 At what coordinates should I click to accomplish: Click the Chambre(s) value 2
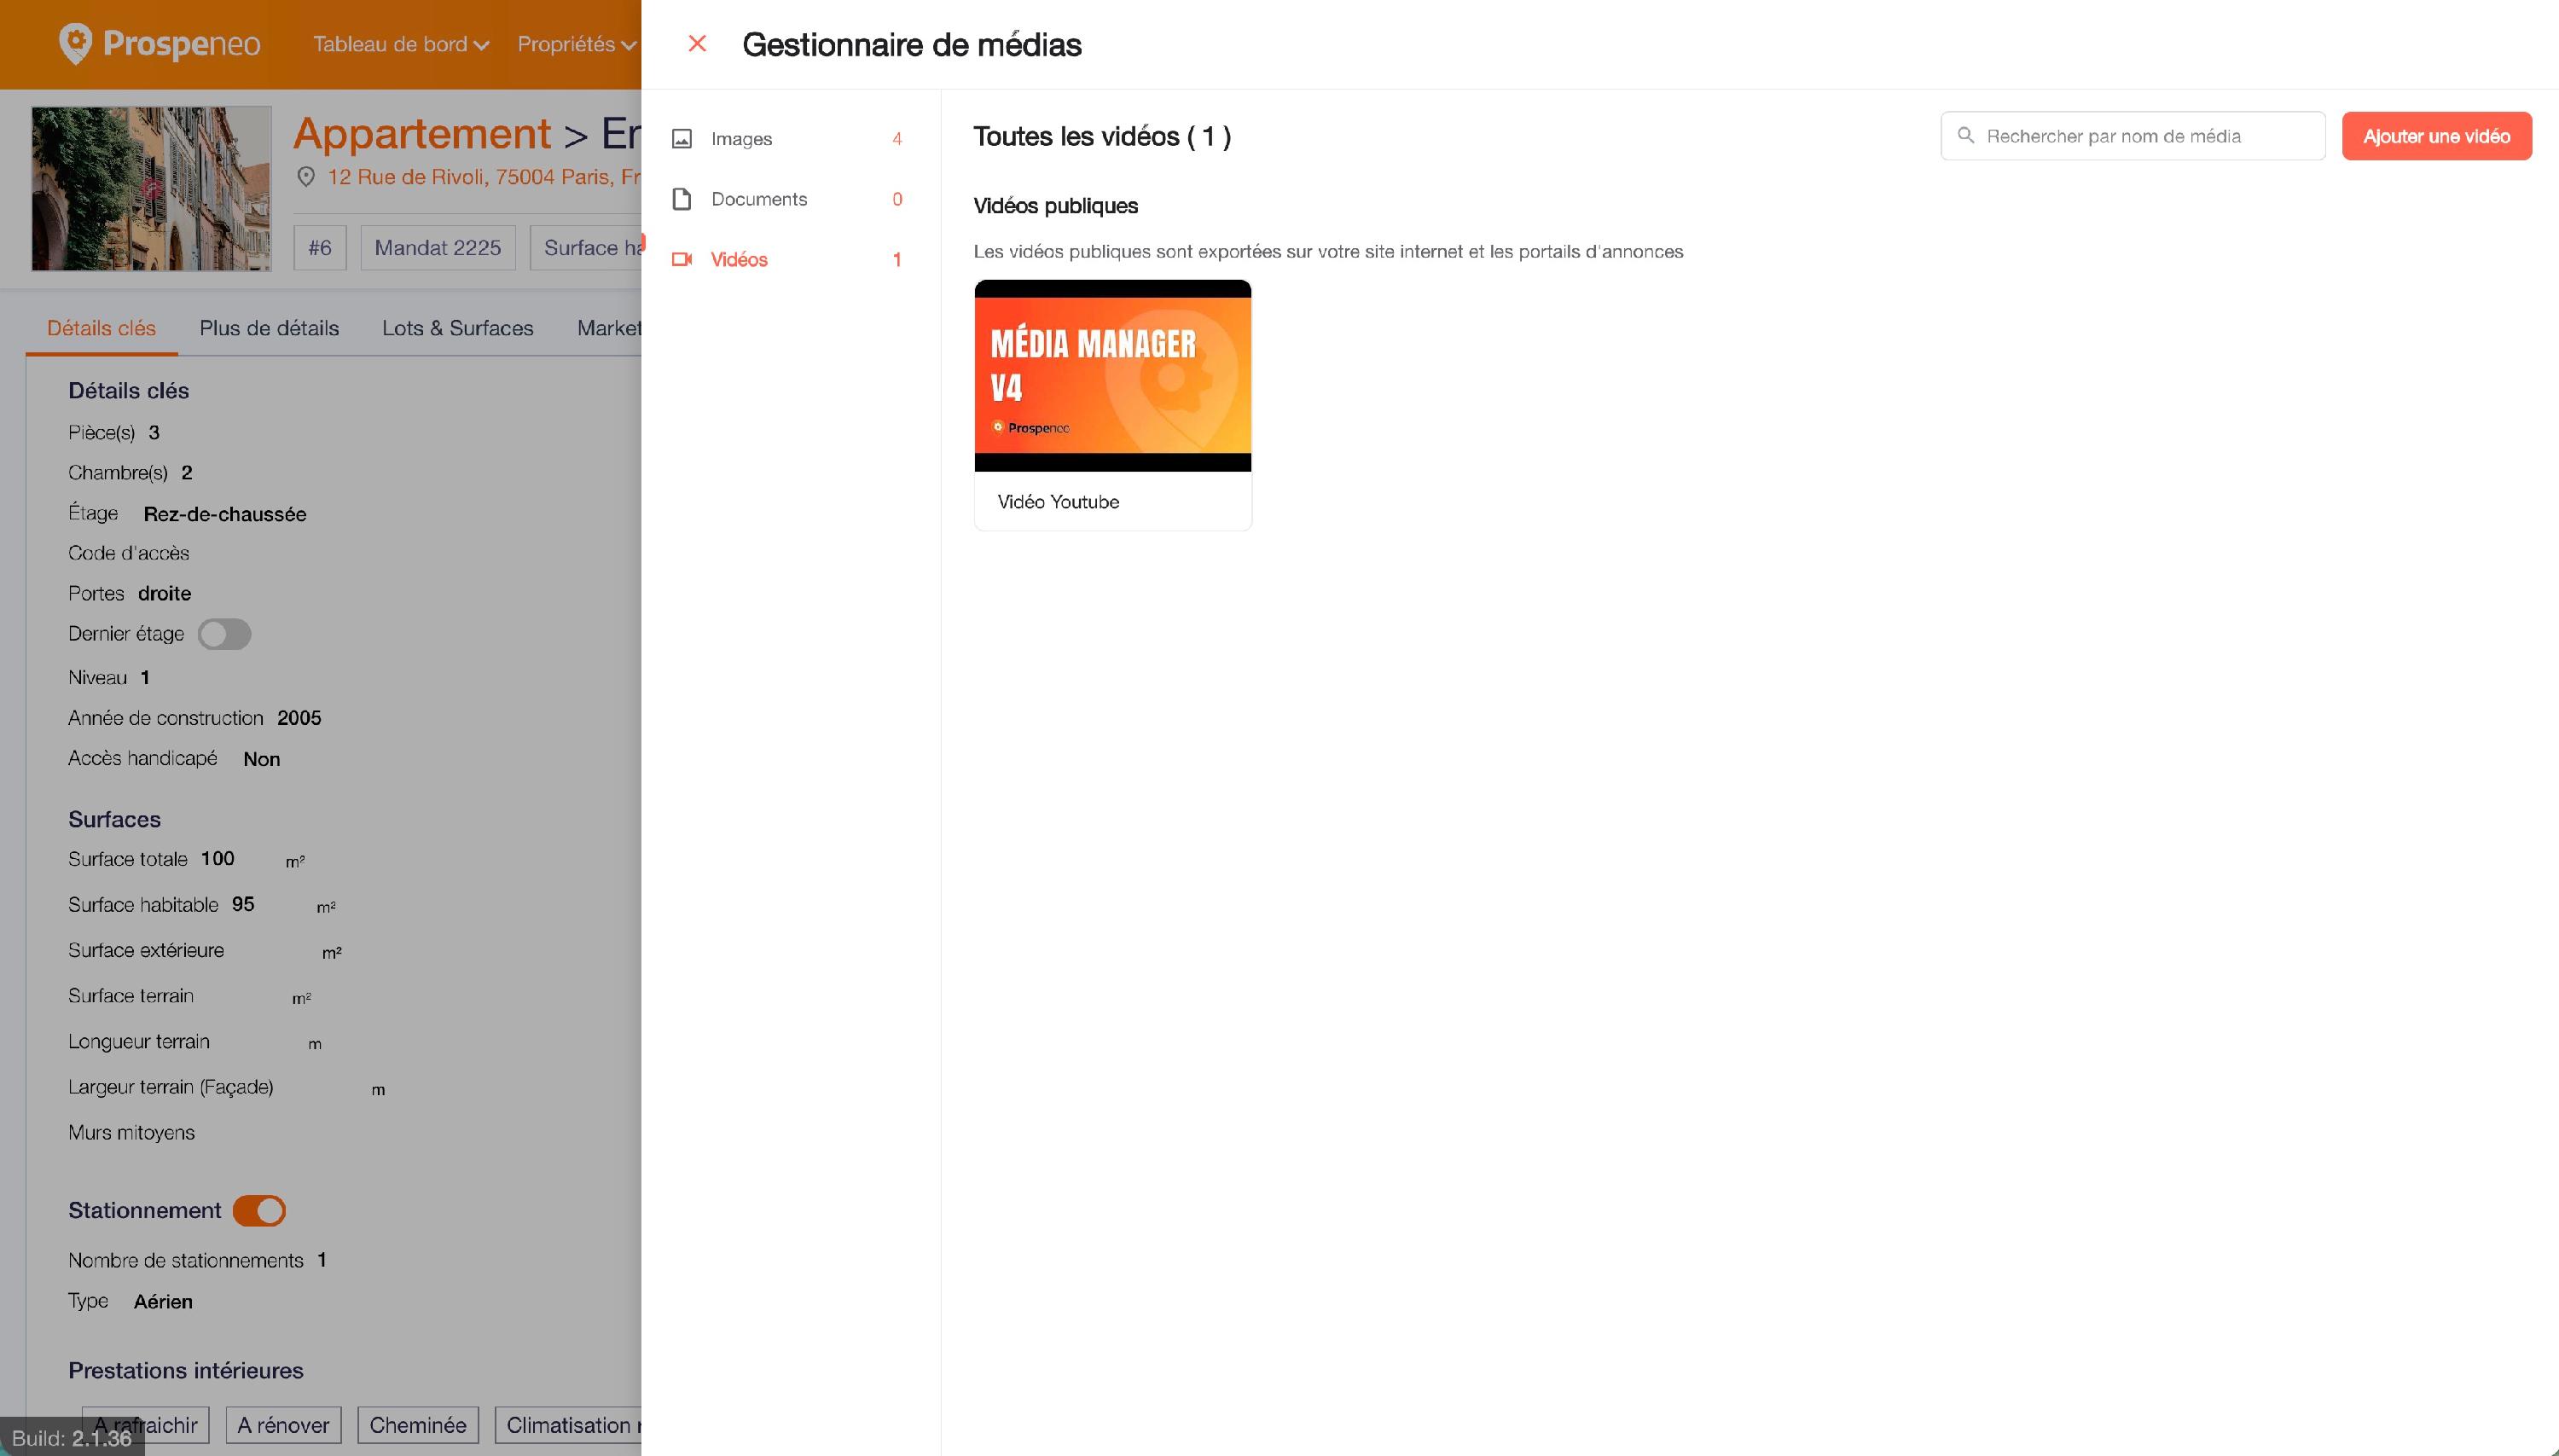[x=186, y=473]
